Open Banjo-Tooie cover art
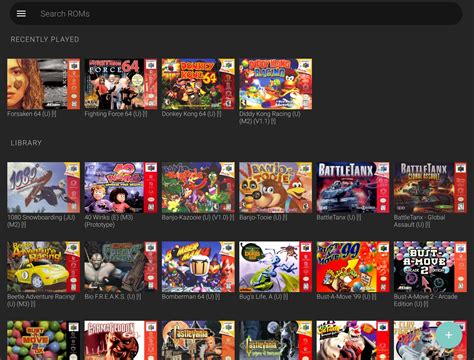 coord(275,188)
